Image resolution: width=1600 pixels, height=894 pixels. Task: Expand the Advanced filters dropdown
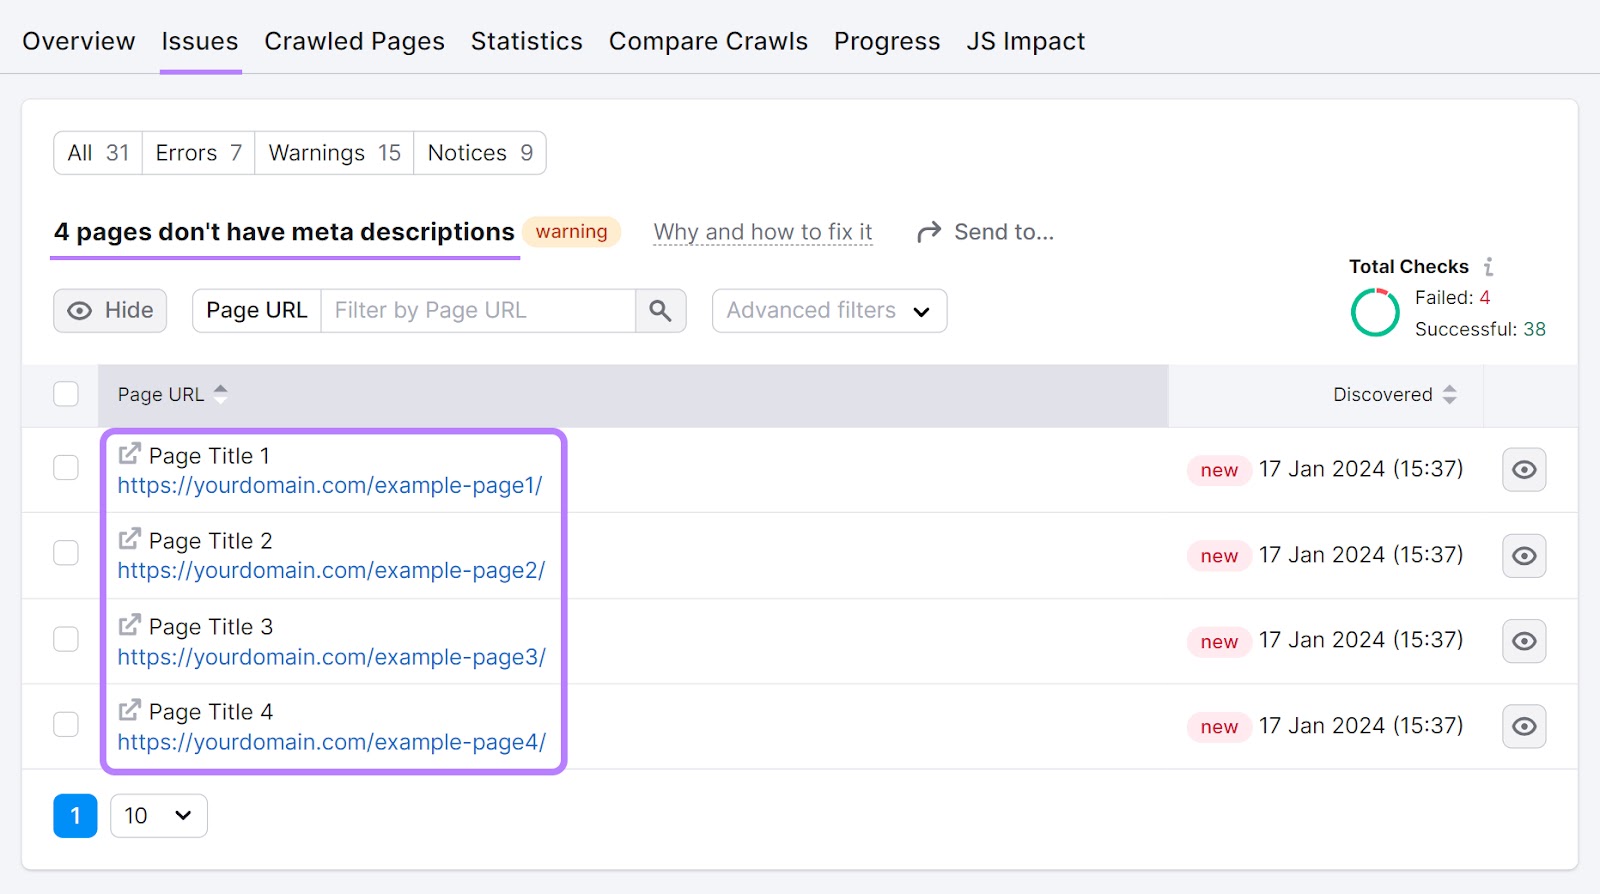click(829, 311)
